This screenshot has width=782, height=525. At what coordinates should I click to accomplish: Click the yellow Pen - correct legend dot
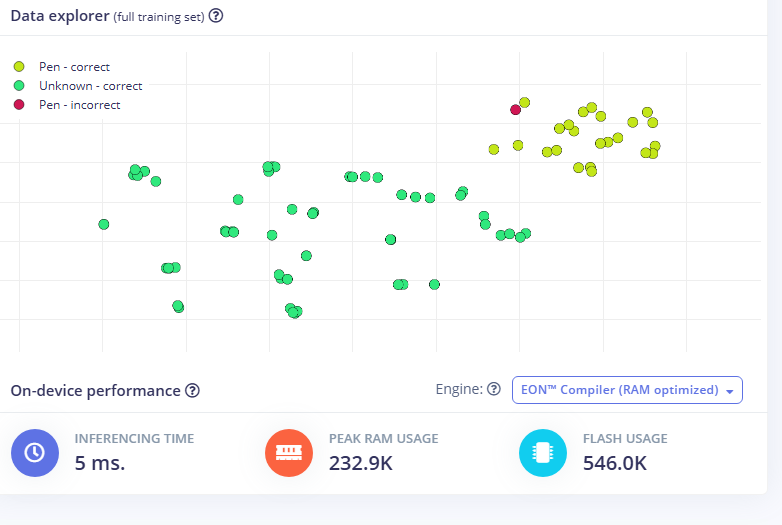pos(19,67)
